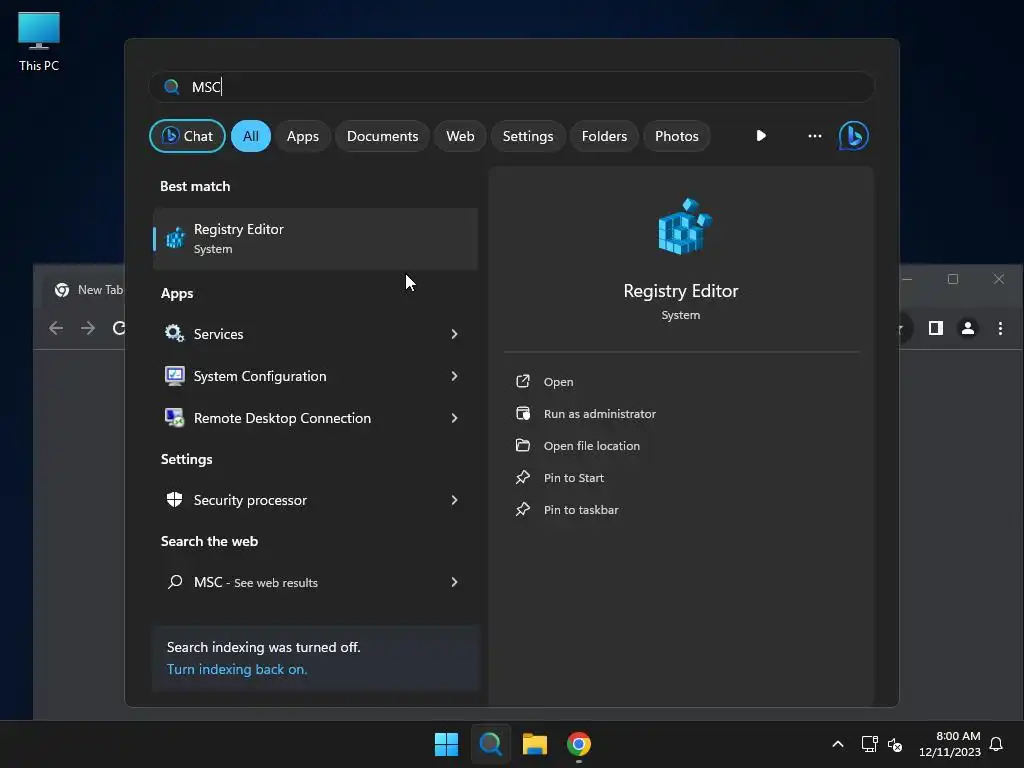Viewport: 1024px width, 768px height.
Task: Open the Windows Start button
Action: (x=447, y=744)
